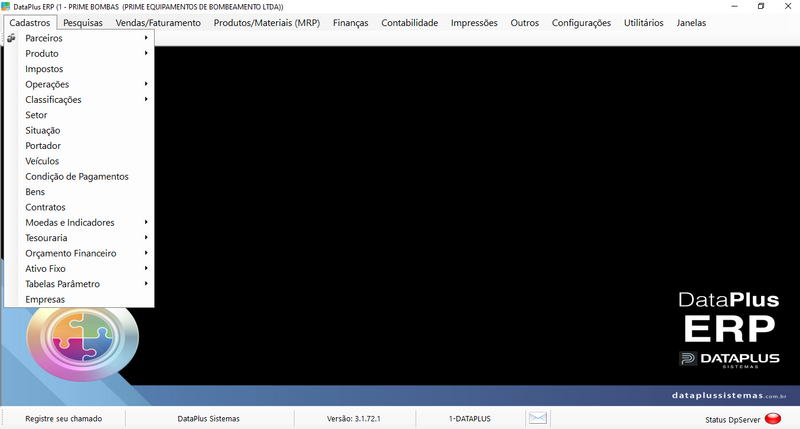Screen dimensions: 800x429
Task: Click the DataPlus puzzle logo
Action: (x=83, y=338)
